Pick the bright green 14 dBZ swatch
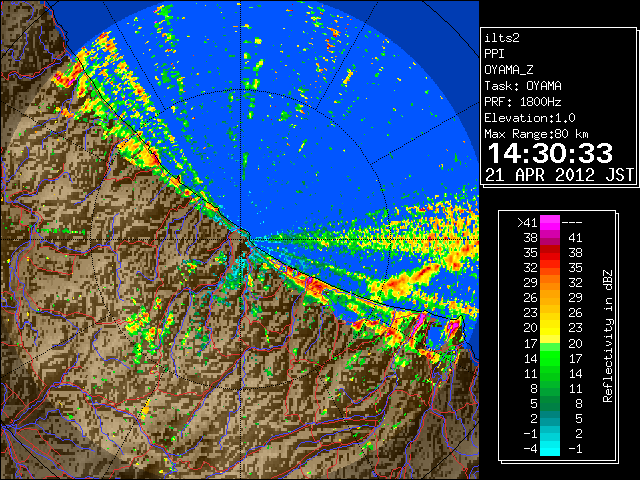Screen dimensions: 640x480 click(x=550, y=358)
